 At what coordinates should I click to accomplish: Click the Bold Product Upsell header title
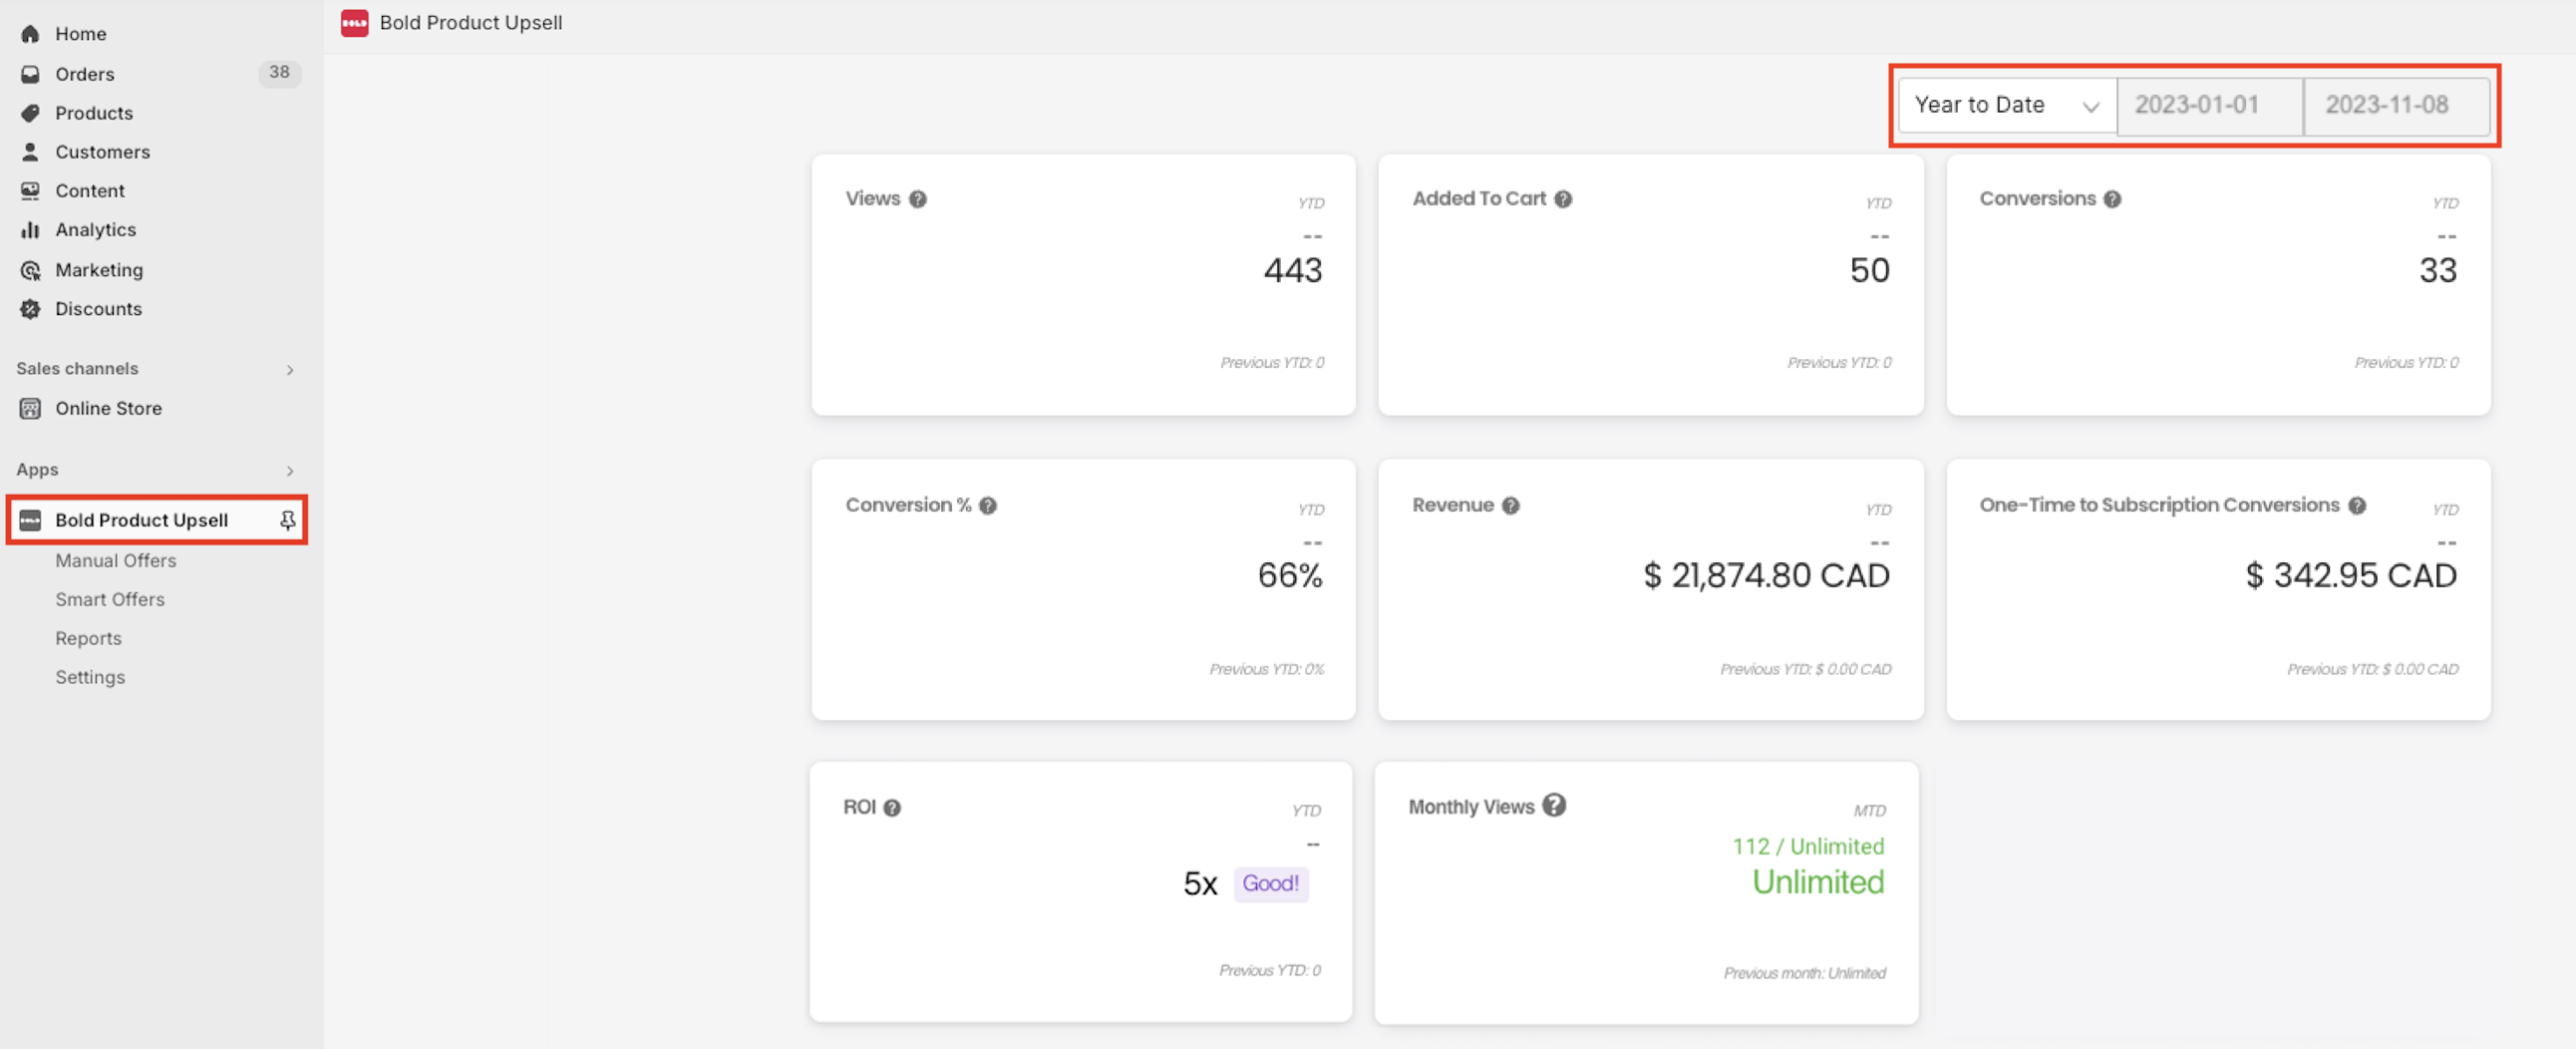(471, 23)
